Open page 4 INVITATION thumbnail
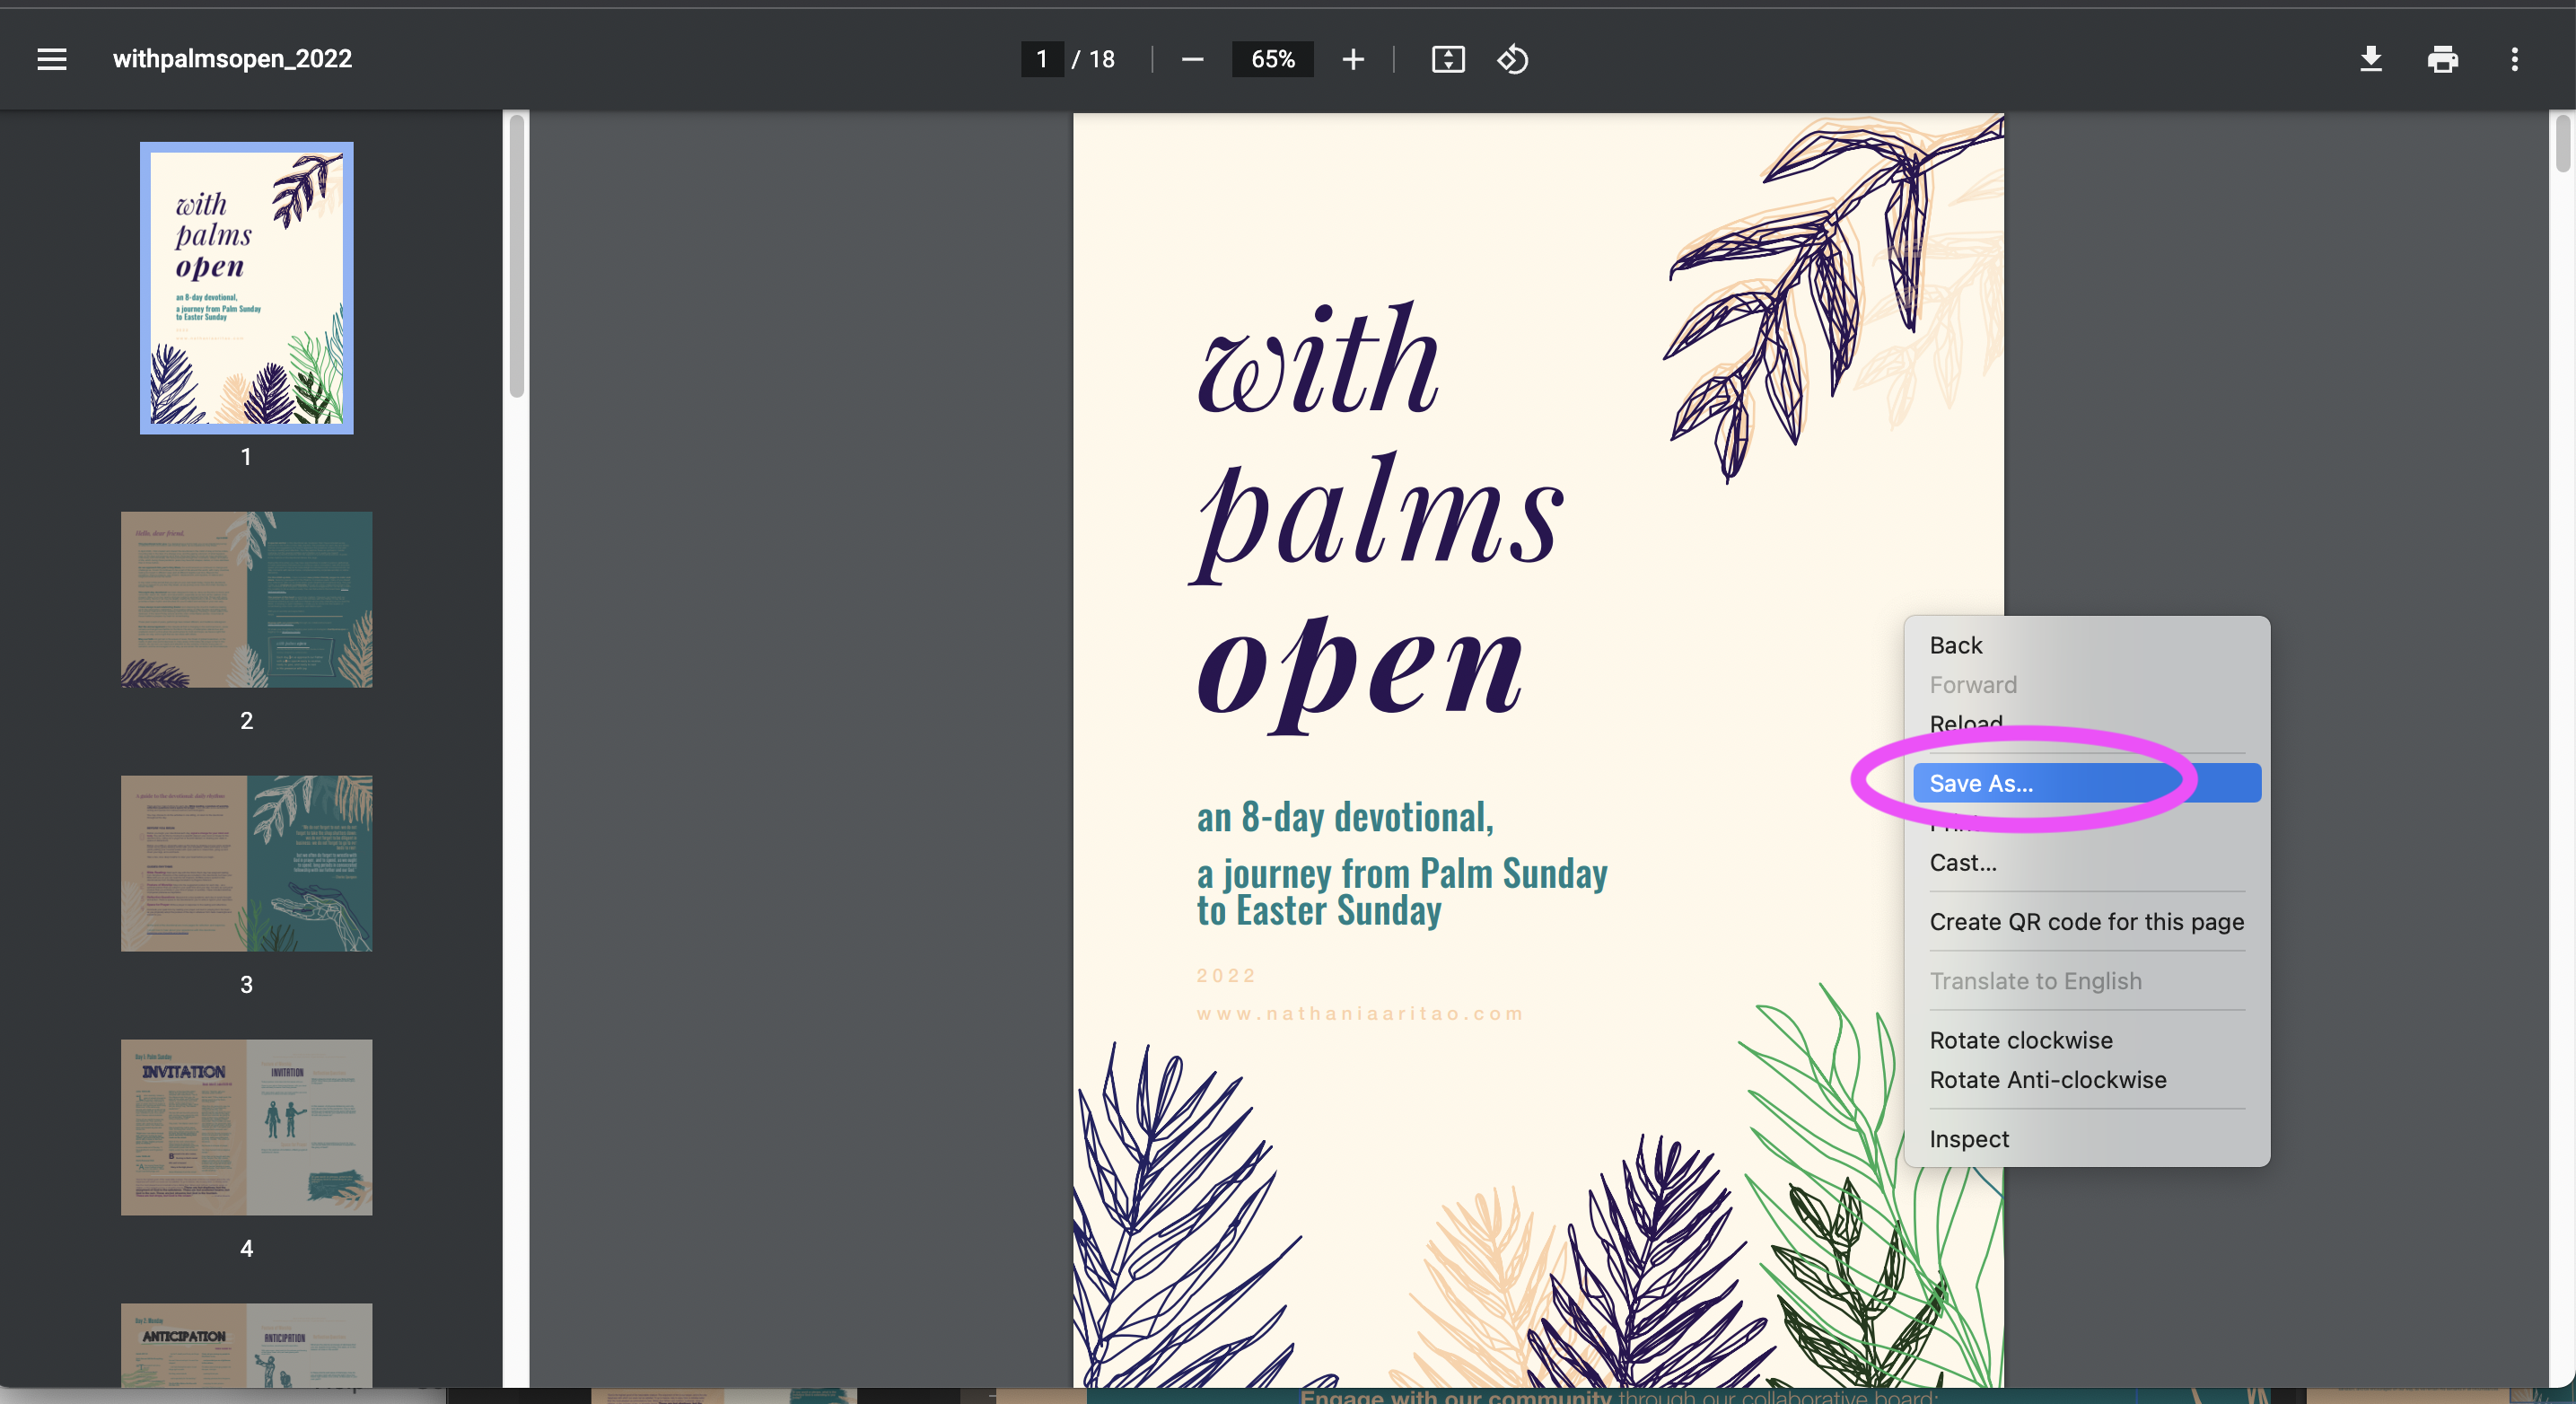 (246, 1126)
